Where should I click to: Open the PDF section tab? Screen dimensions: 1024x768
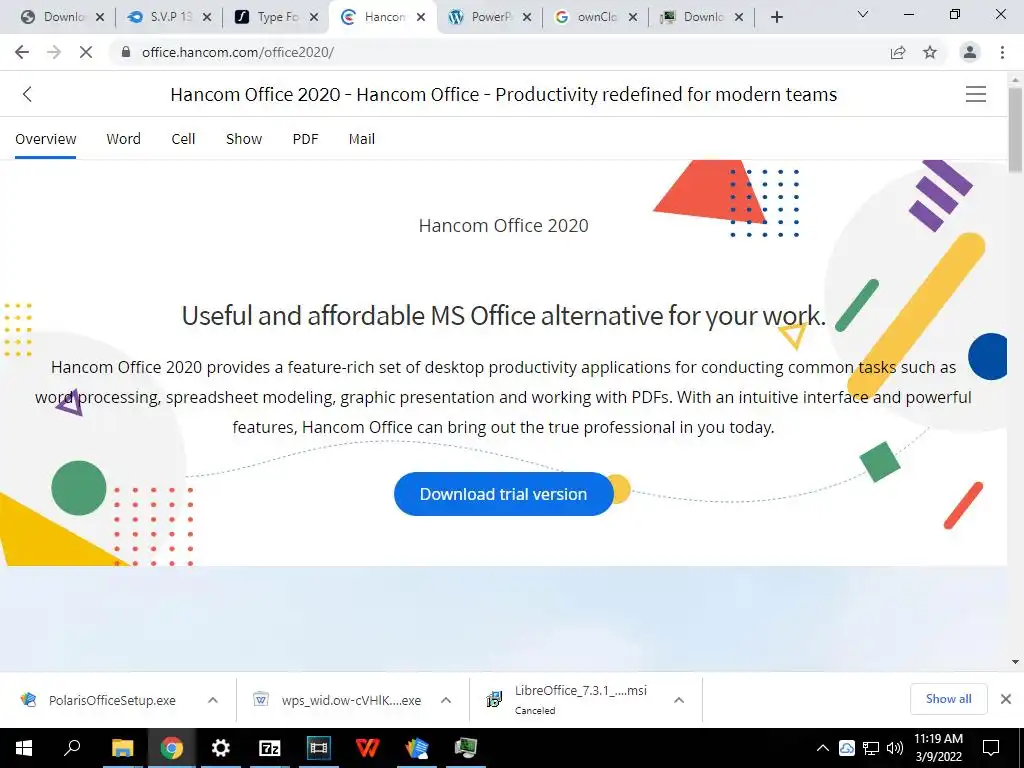(305, 139)
